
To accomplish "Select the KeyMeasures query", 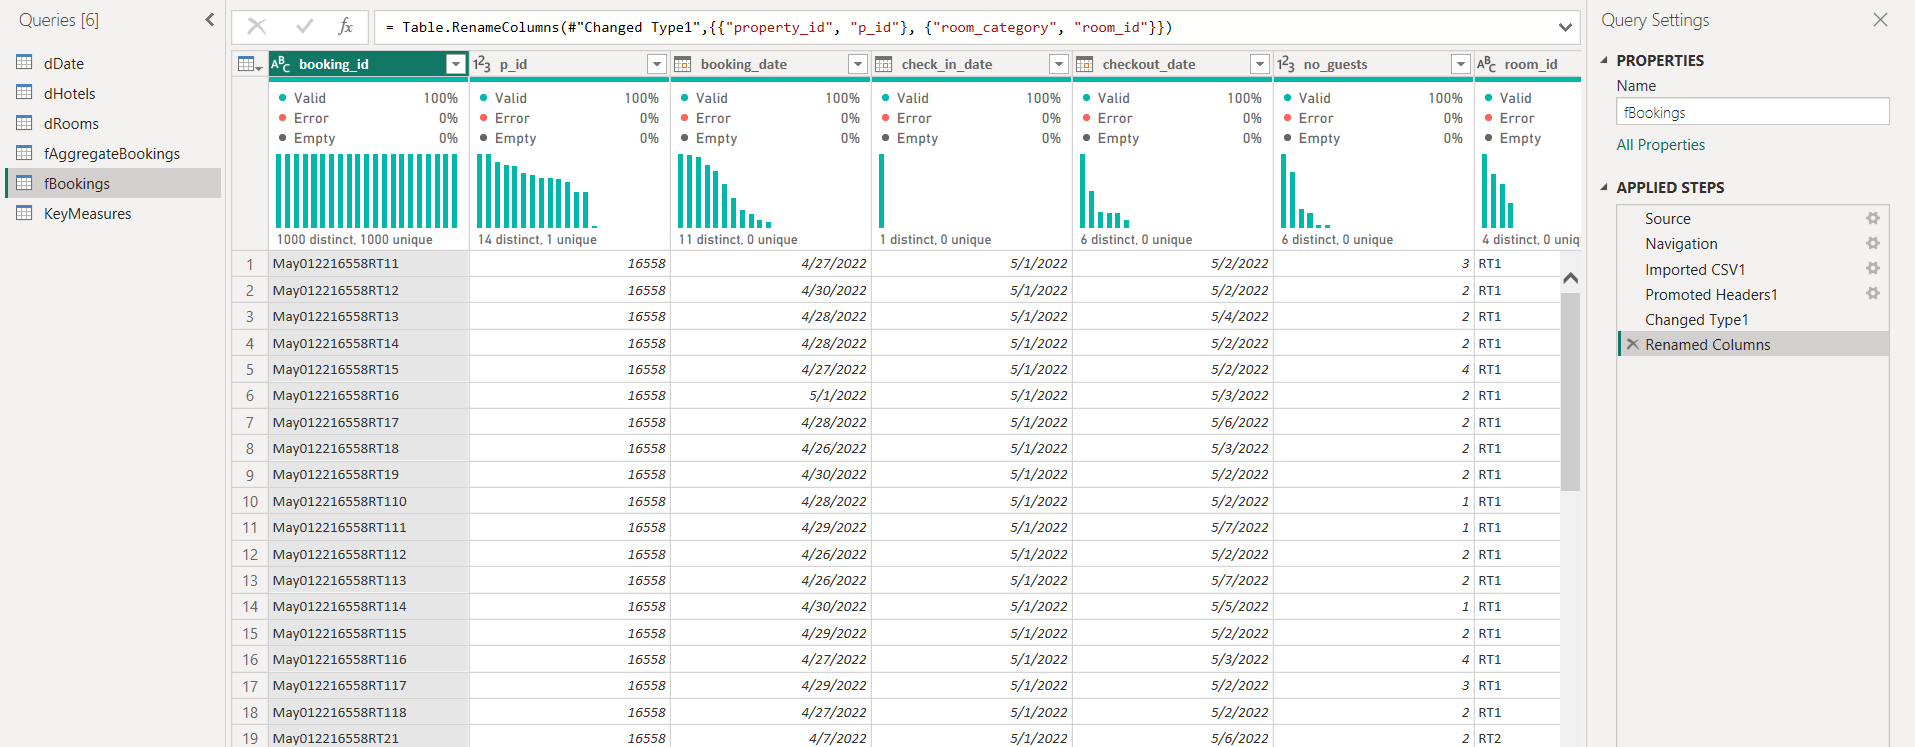I will click(113, 213).
